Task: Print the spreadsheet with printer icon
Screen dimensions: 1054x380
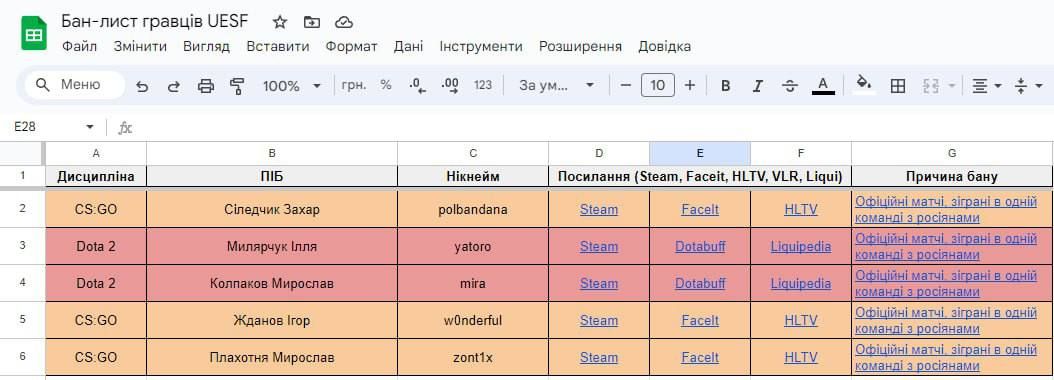Action: (206, 85)
